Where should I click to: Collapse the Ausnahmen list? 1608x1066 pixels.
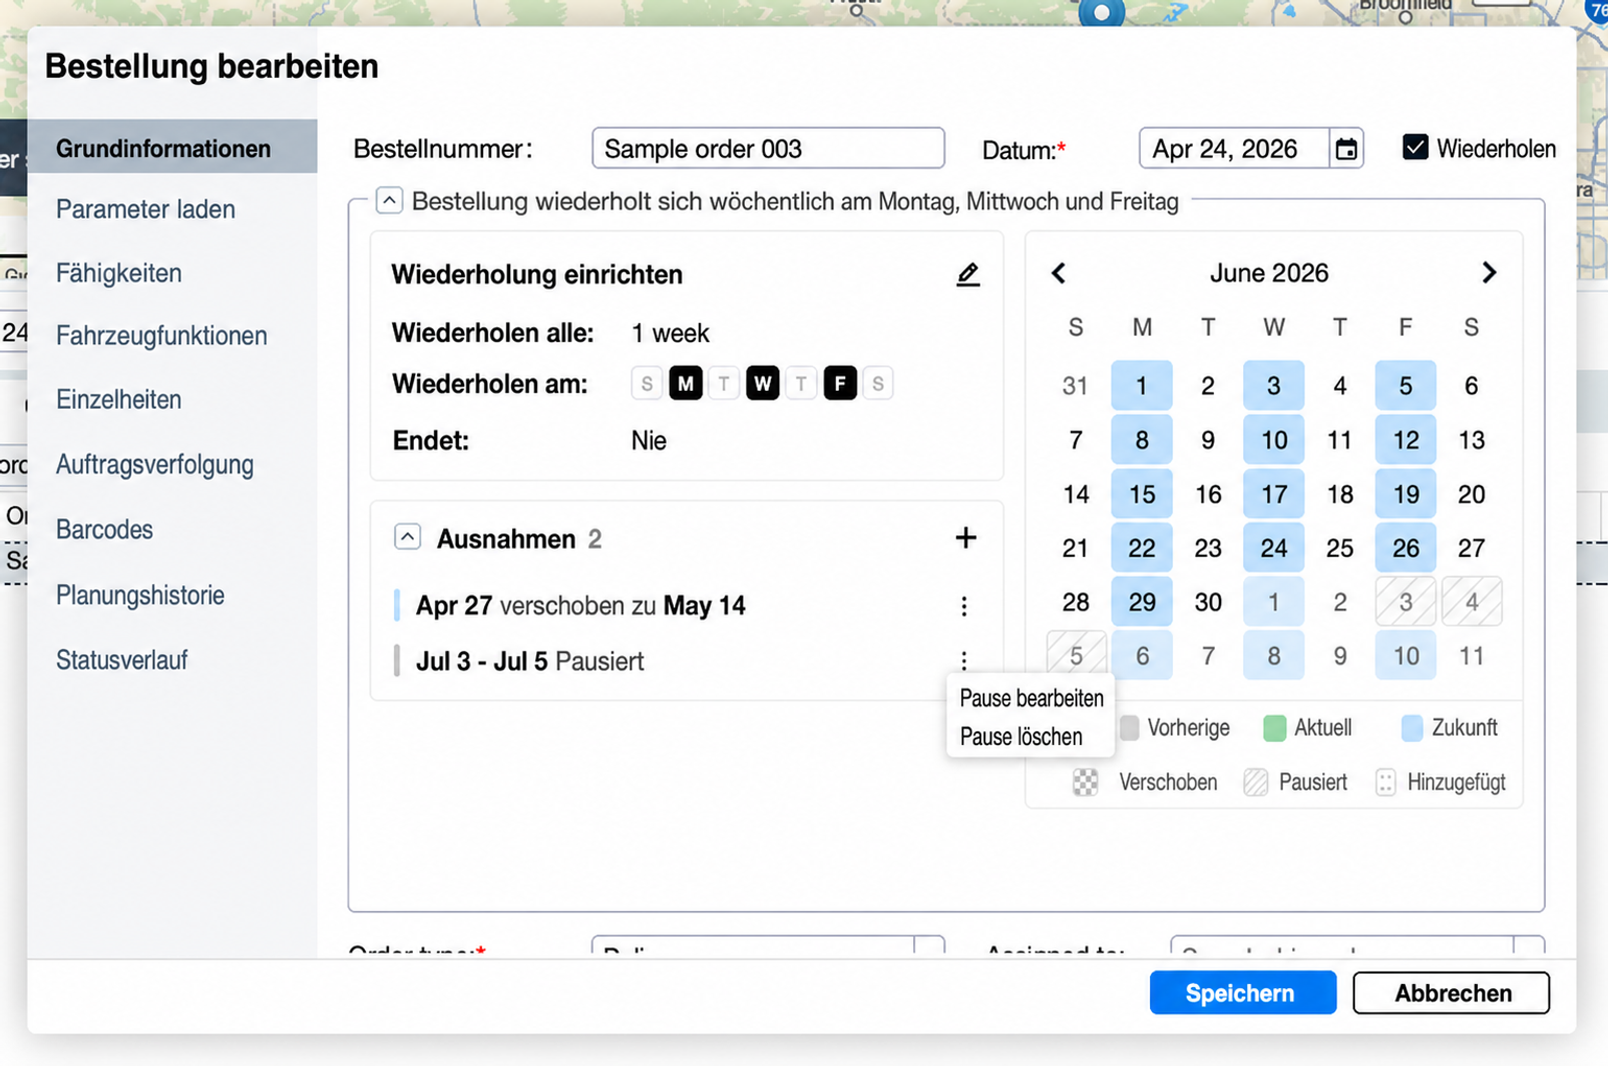407,537
